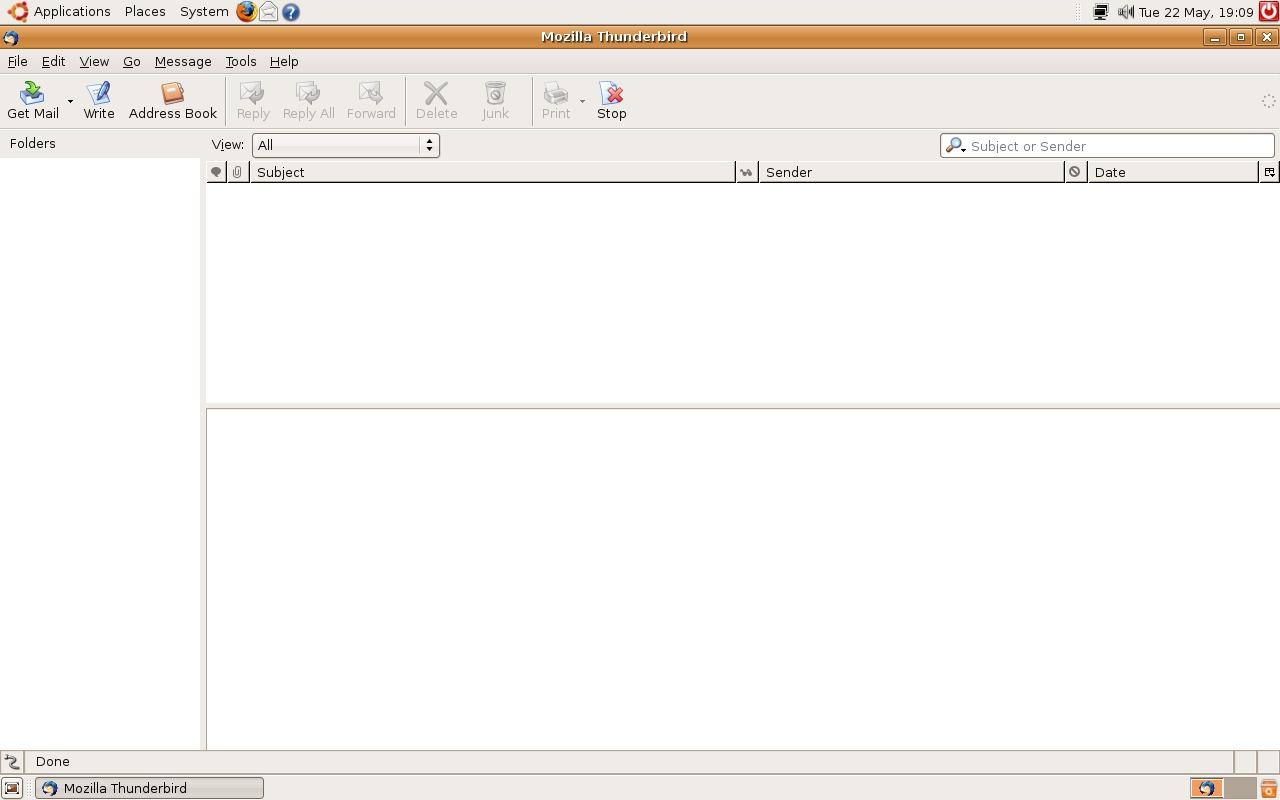Open the Trash applet in the panel
Viewport: 1280px width, 800px height.
pyautogui.click(x=1269, y=789)
